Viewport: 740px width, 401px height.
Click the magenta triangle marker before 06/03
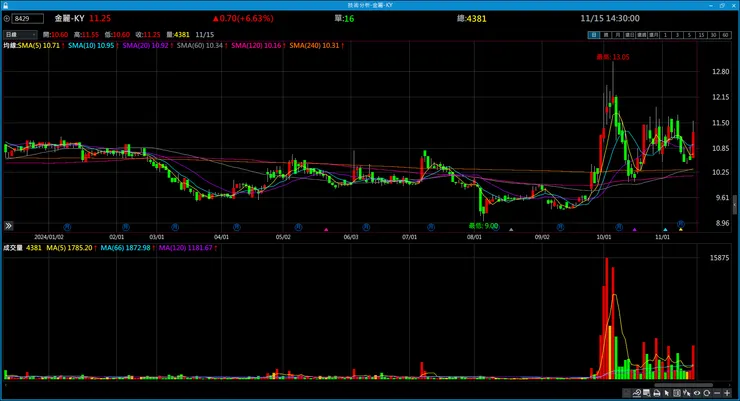coord(326,230)
